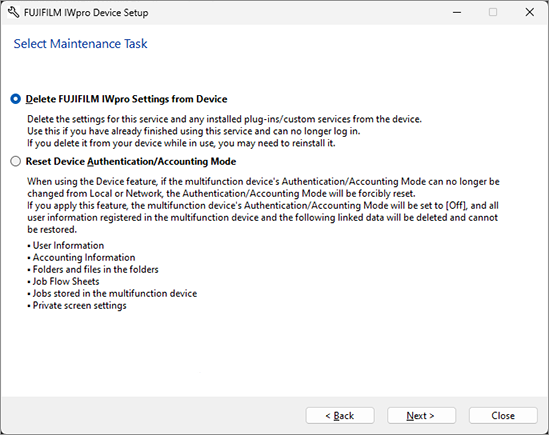Click the Private screen settings bullet item

point(77,305)
